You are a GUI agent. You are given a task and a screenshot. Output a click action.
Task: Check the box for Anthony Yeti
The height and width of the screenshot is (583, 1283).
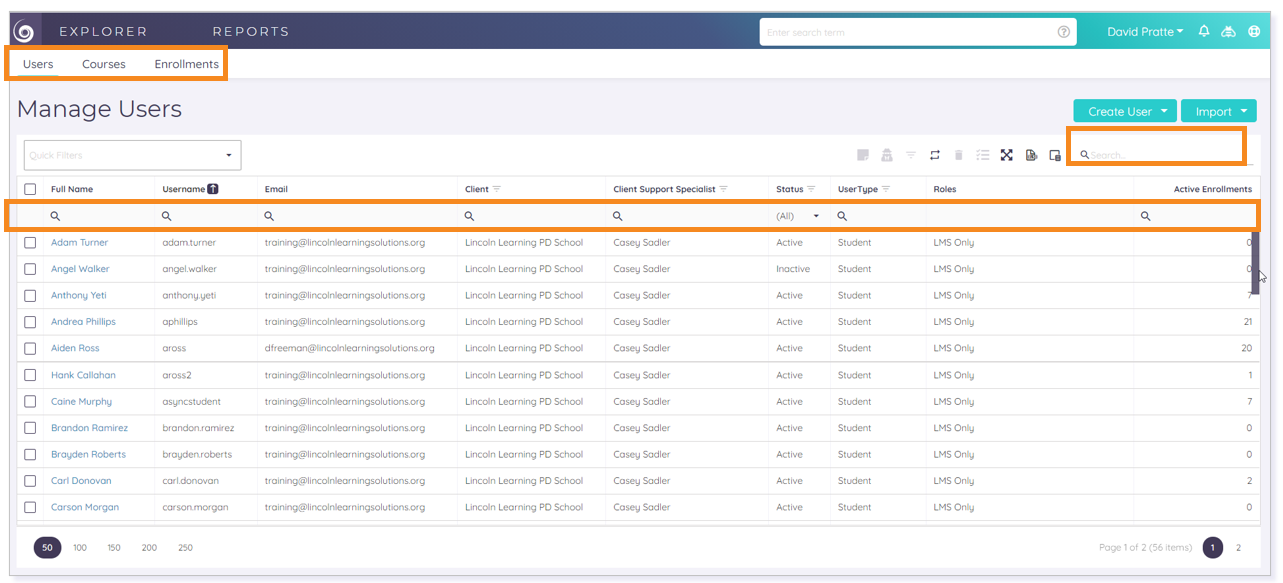pos(30,296)
